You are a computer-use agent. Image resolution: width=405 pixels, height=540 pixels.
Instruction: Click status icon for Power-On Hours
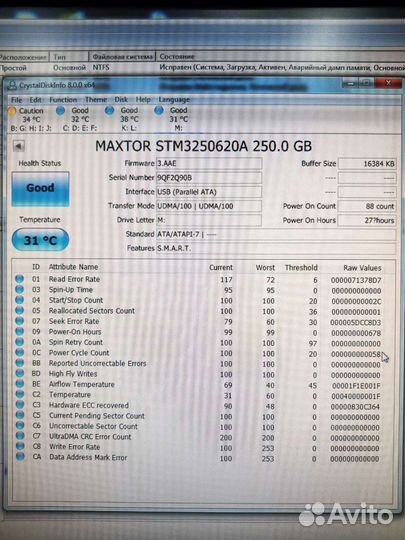[20, 332]
